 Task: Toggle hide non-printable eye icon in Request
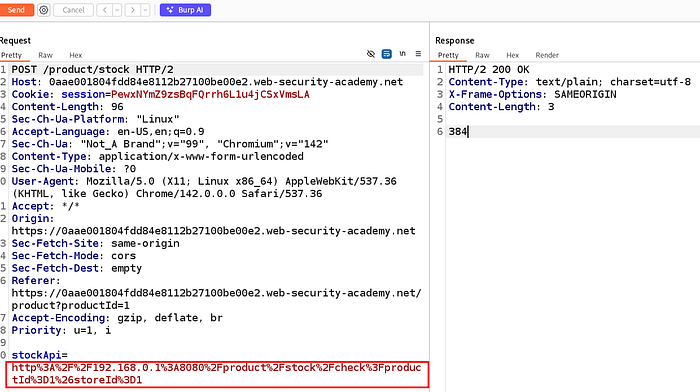(x=371, y=54)
